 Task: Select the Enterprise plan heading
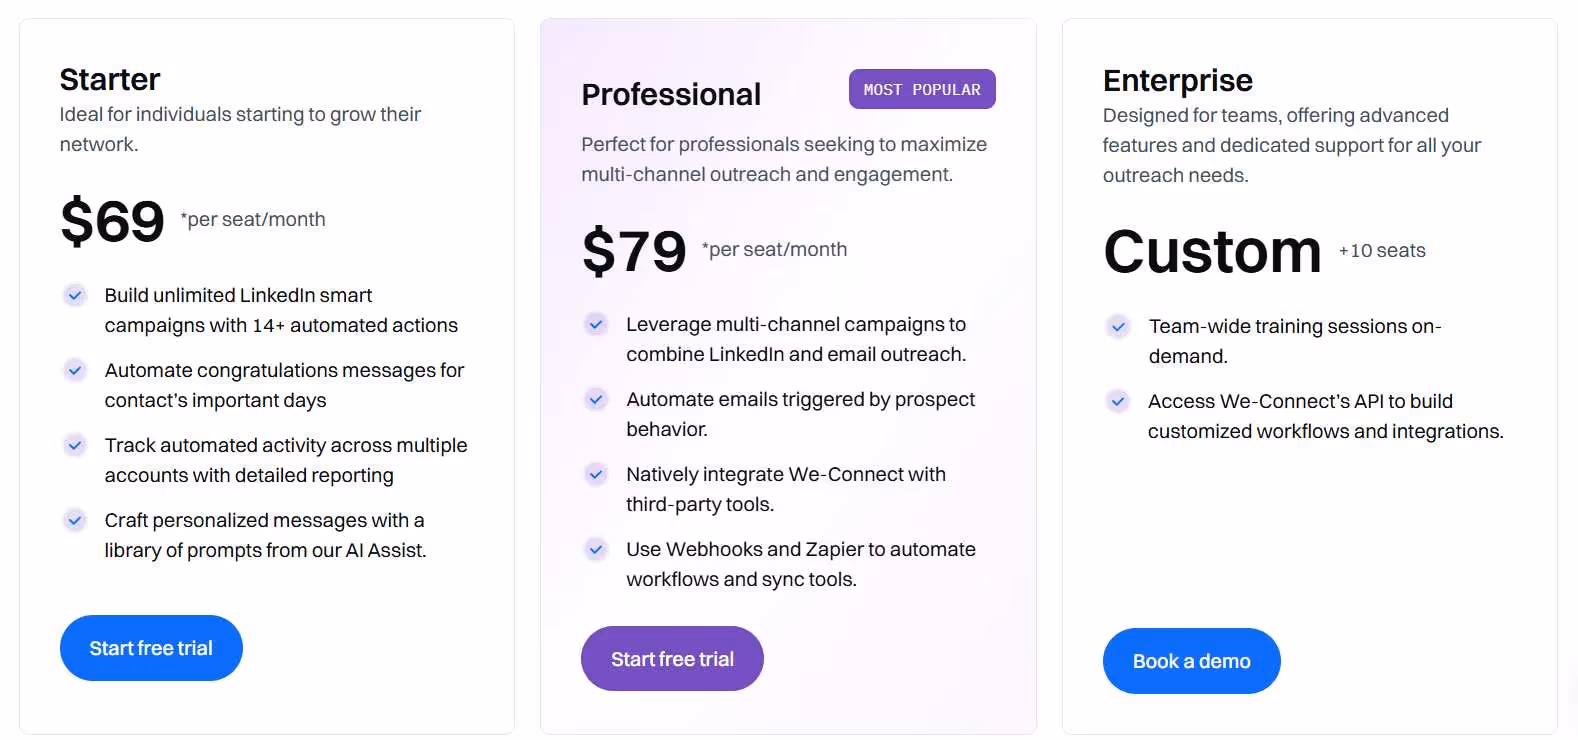coord(1177,80)
